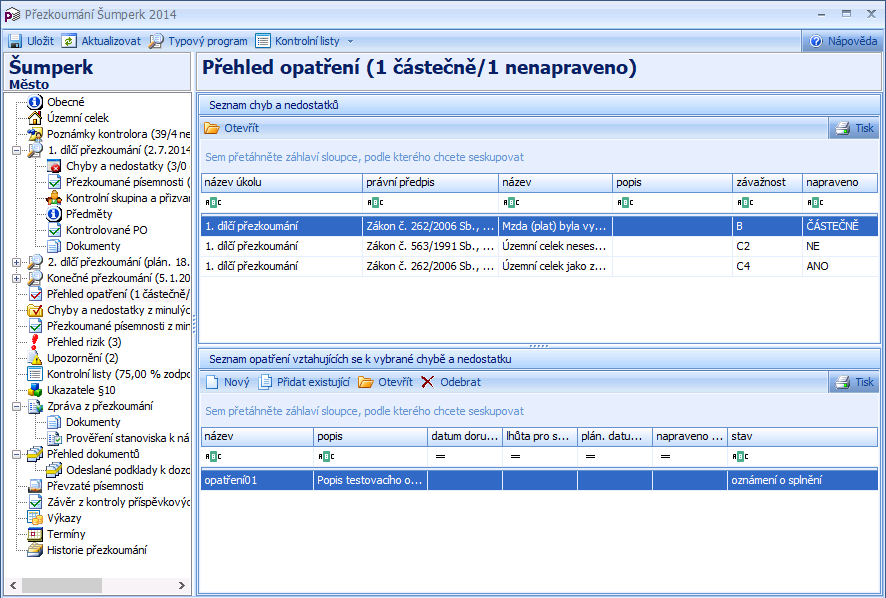Expand the Konečné přezkoumání tree node
The image size is (886, 598).
16,278
